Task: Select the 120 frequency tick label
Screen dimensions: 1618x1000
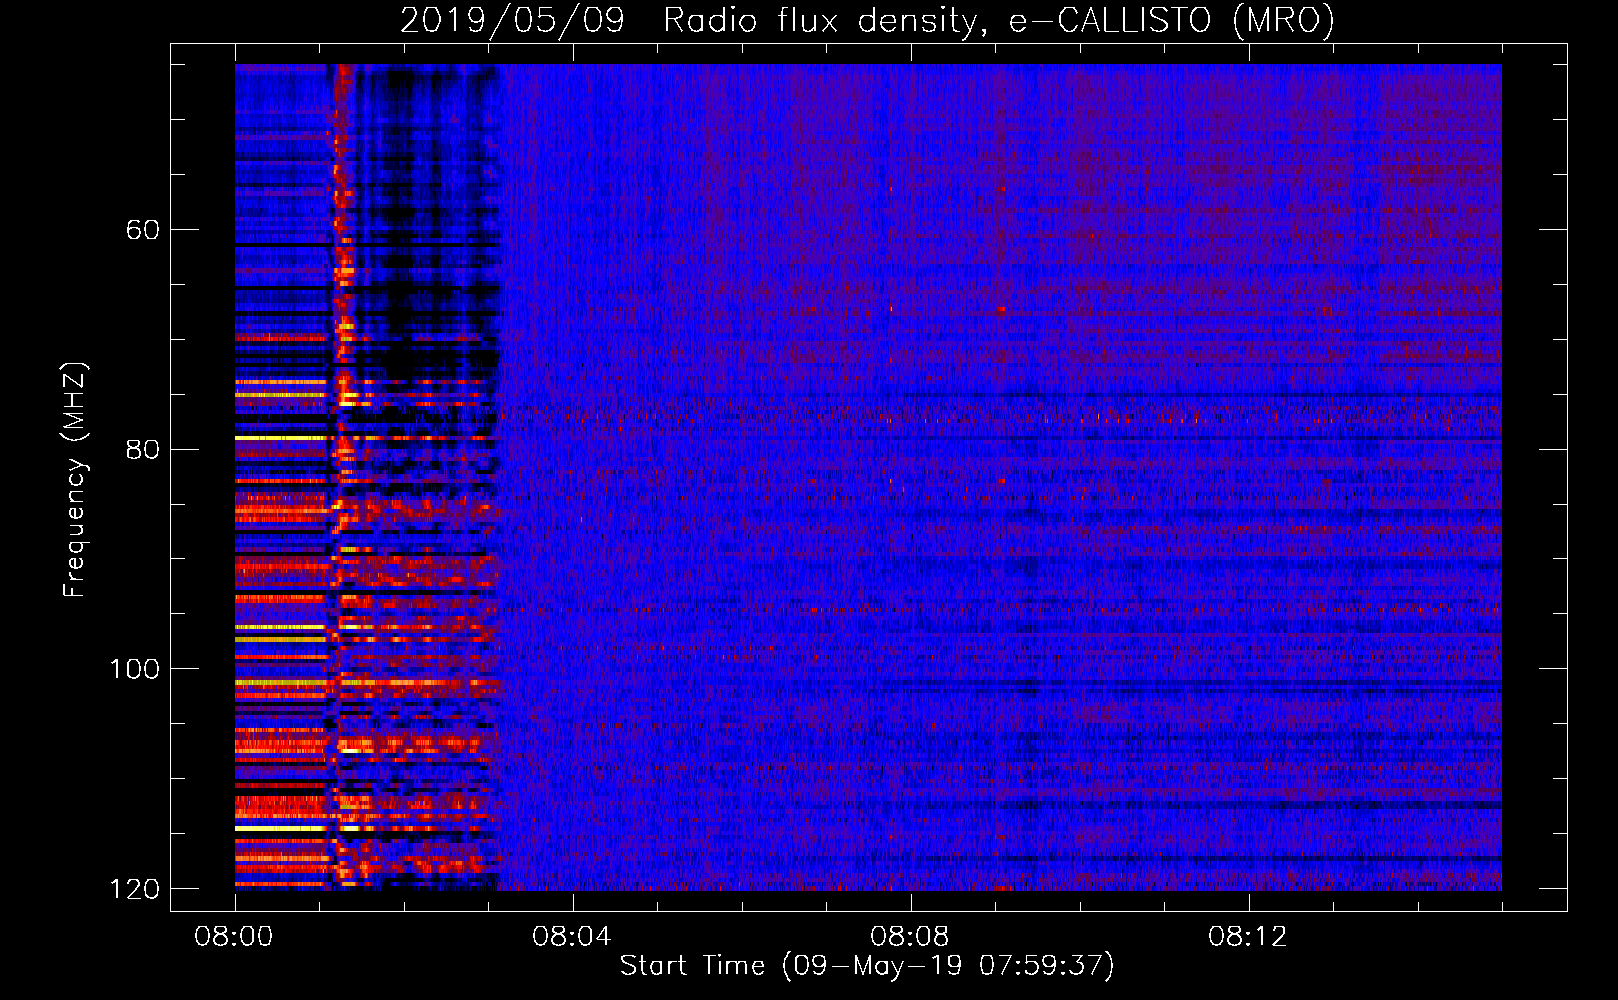Action: [134, 888]
